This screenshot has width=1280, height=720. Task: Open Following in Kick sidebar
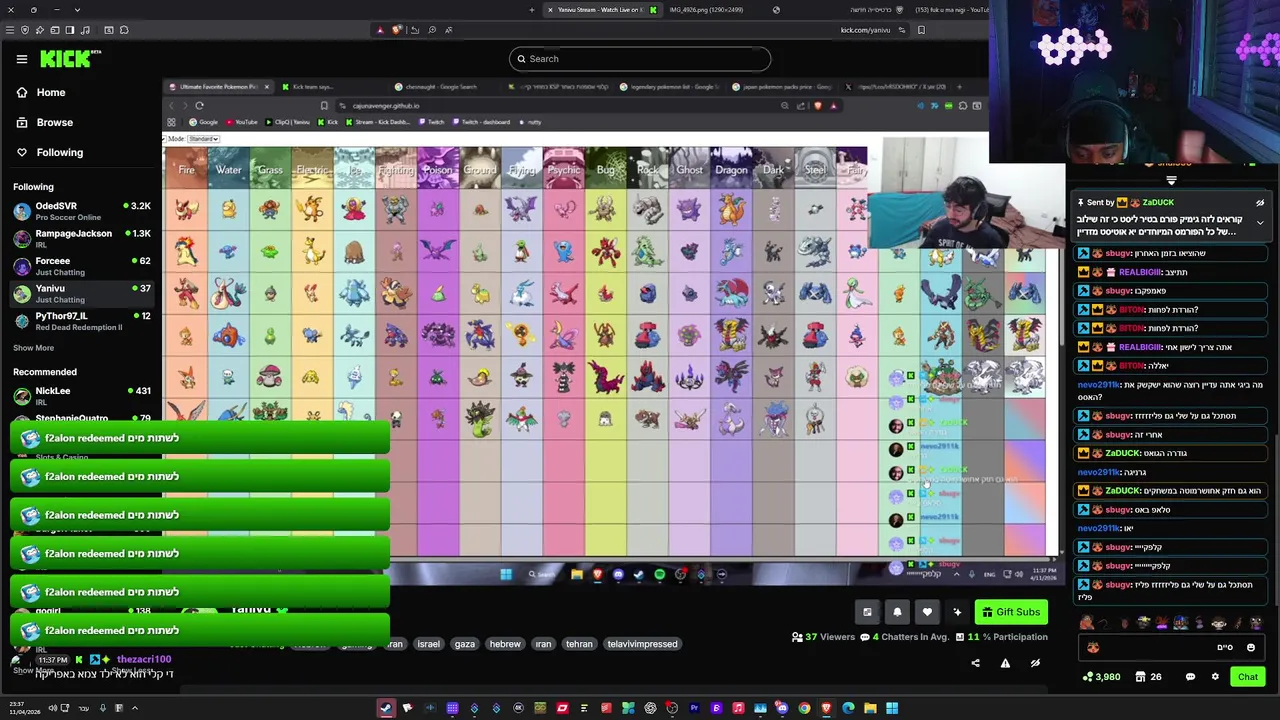pyautogui.click(x=59, y=152)
